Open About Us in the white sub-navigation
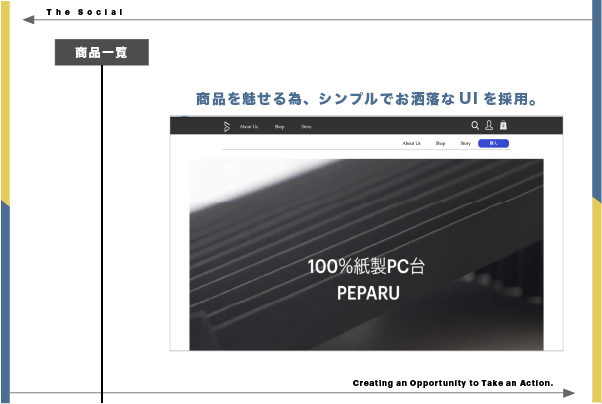 pyautogui.click(x=412, y=144)
